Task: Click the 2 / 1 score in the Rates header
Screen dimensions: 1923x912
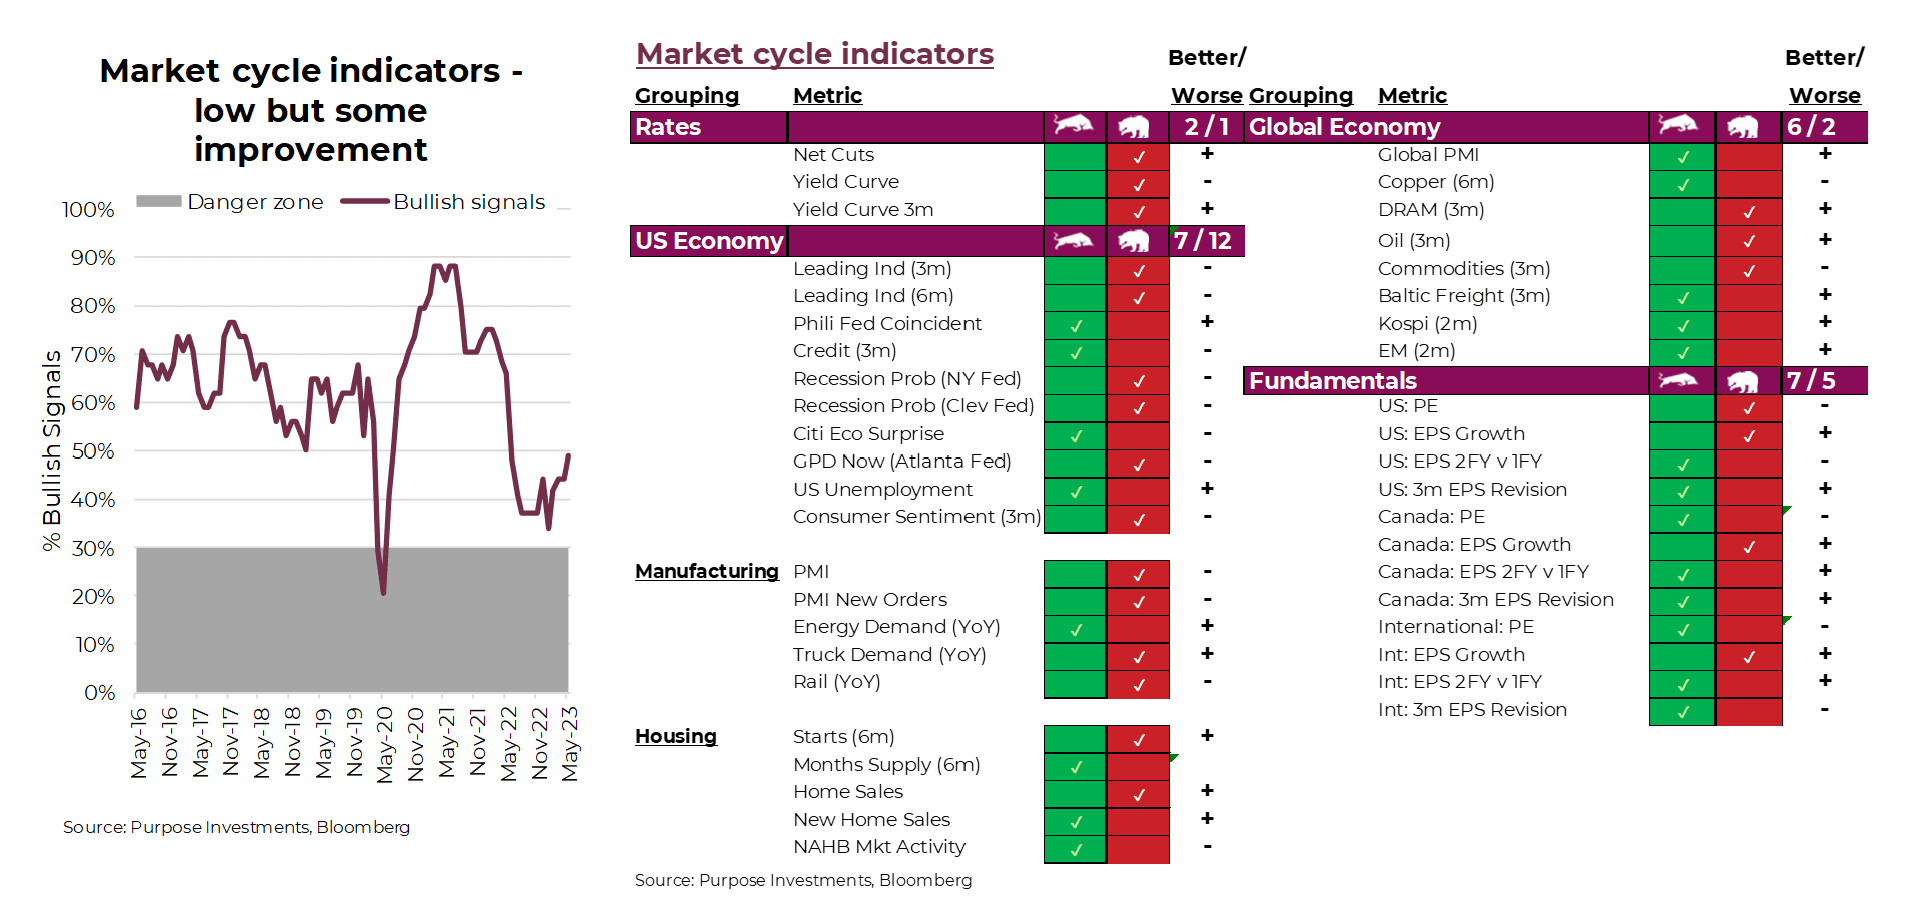Action: pos(1207,127)
